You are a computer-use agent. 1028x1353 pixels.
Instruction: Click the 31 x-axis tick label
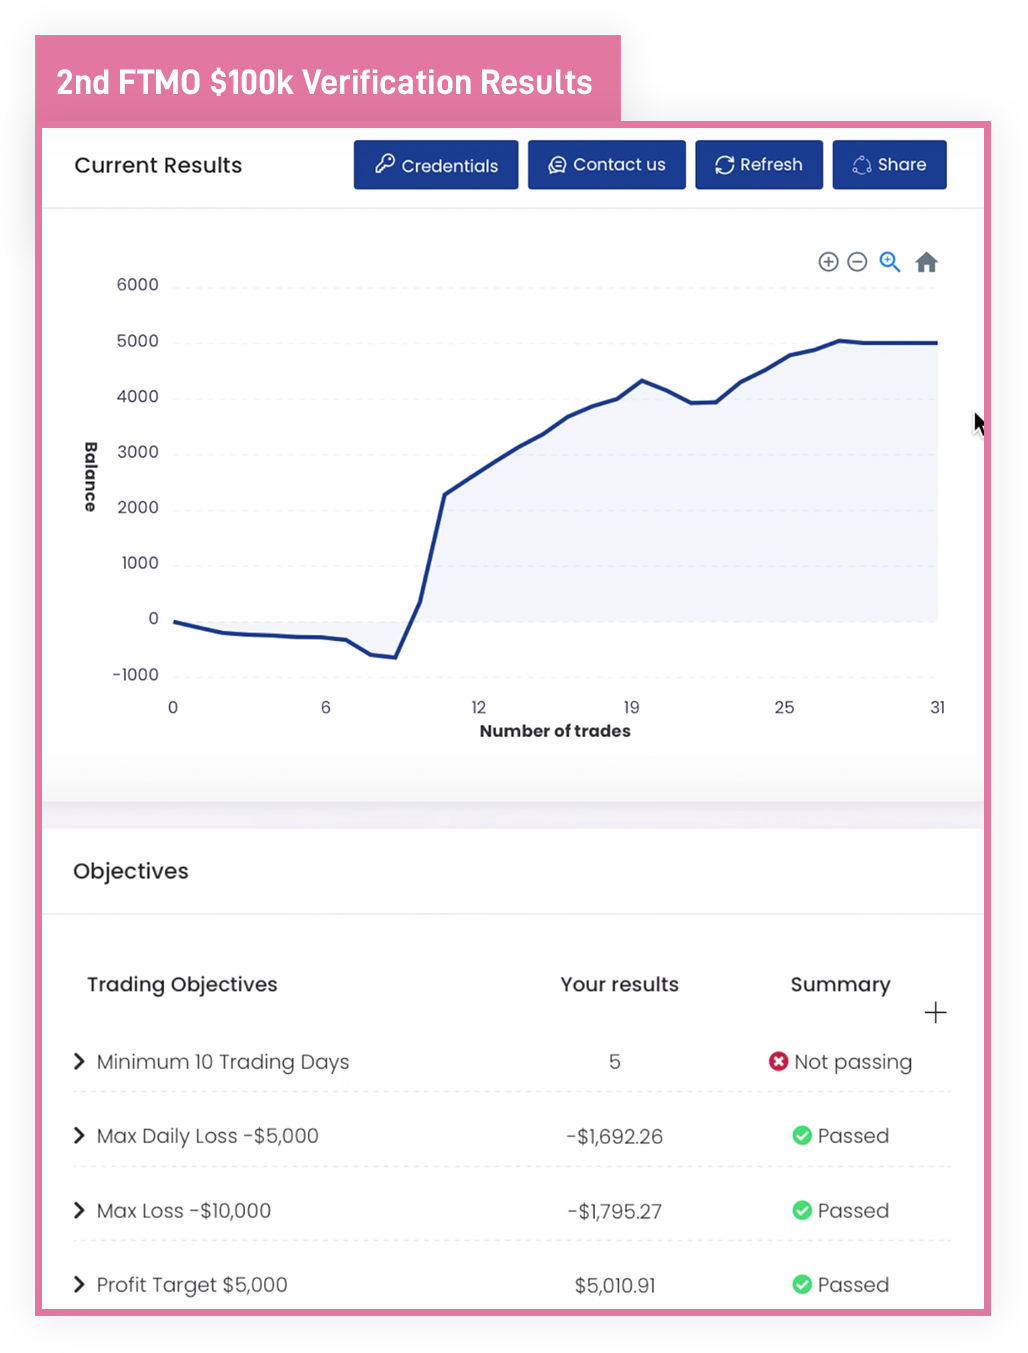(x=937, y=707)
